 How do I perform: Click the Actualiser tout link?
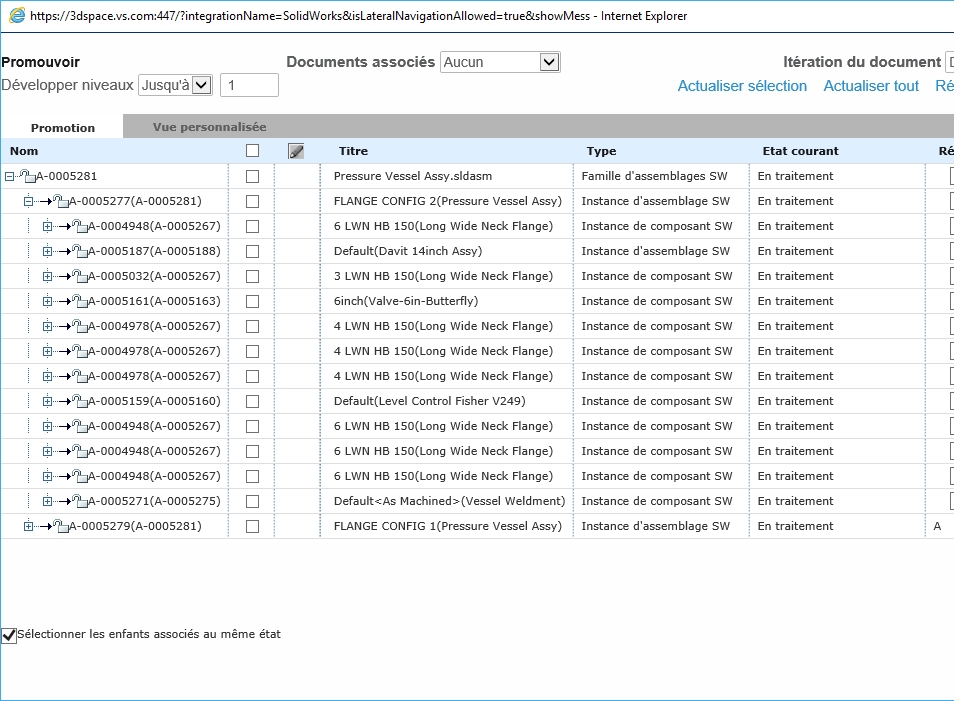(871, 86)
